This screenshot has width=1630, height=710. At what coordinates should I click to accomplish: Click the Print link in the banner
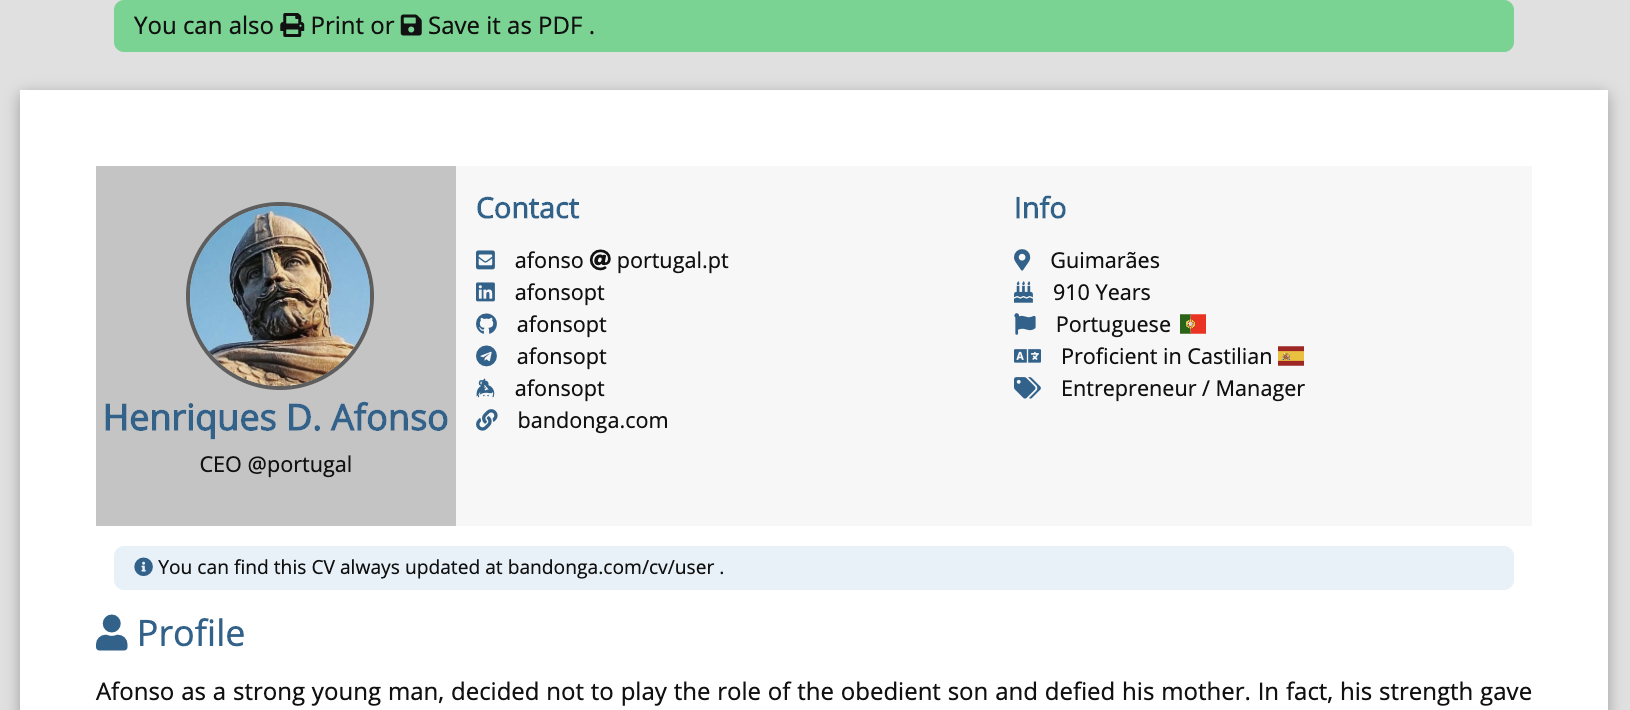coord(337,26)
